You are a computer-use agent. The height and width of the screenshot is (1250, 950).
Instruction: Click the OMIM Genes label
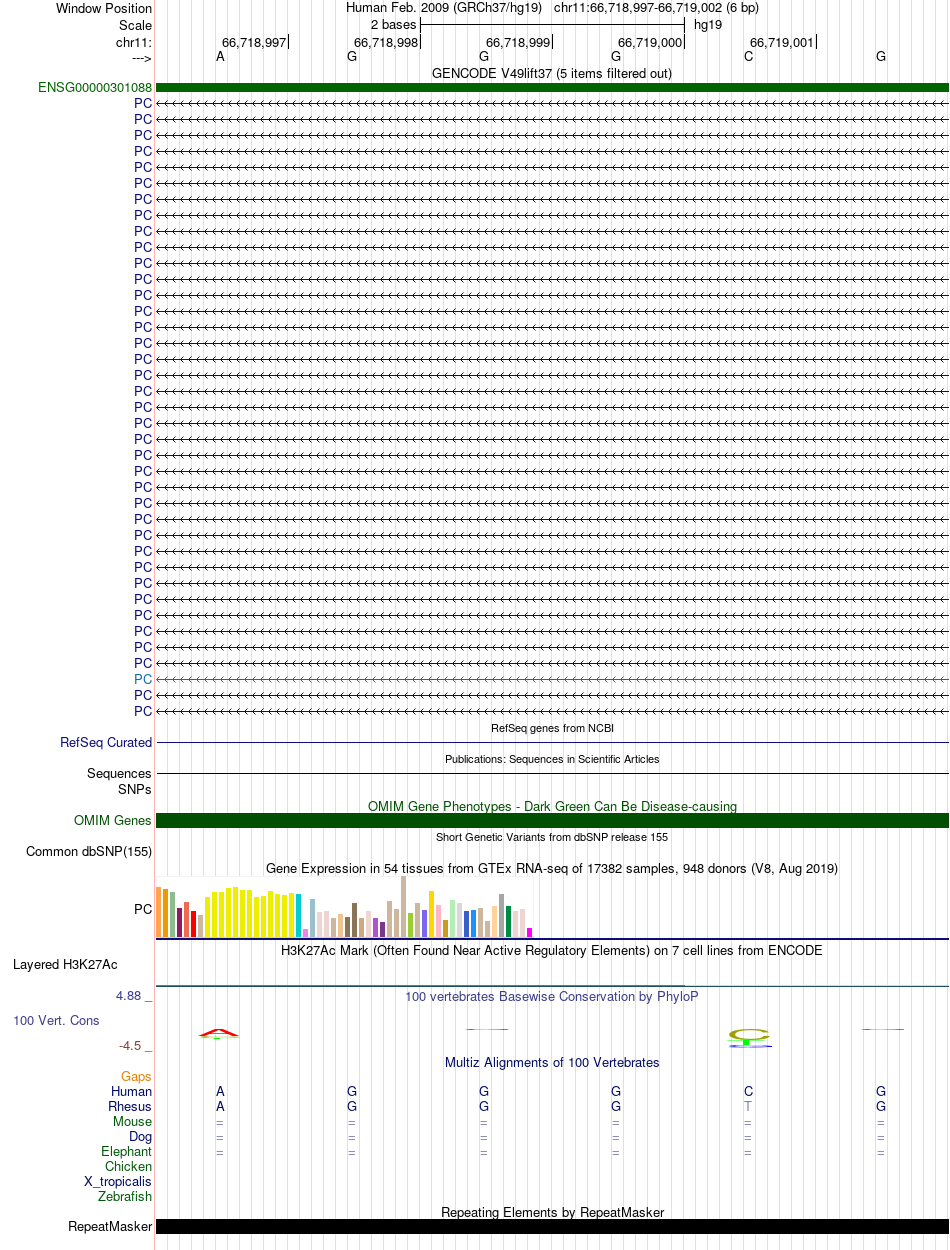(113, 820)
